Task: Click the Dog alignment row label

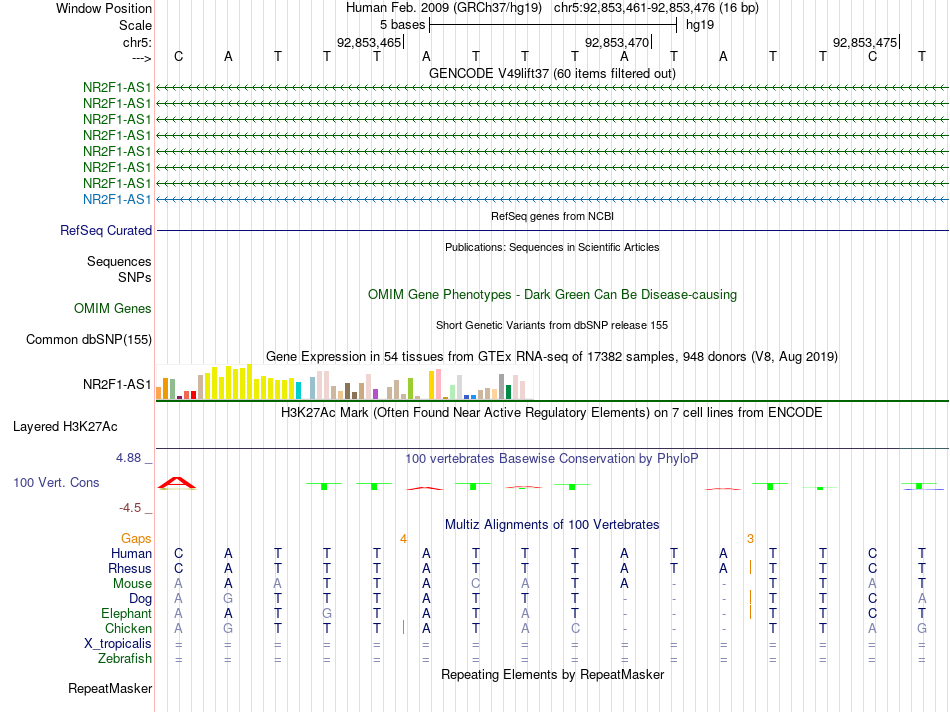Action: [x=141, y=599]
